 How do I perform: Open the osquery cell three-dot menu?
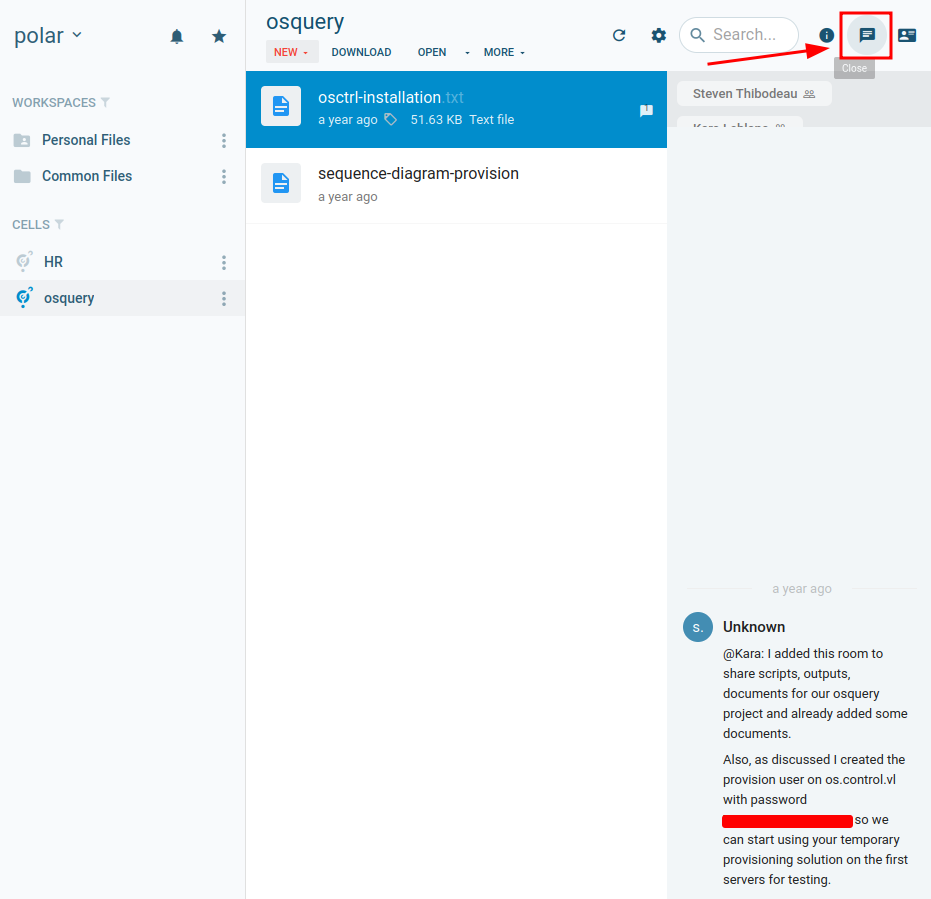(x=224, y=298)
